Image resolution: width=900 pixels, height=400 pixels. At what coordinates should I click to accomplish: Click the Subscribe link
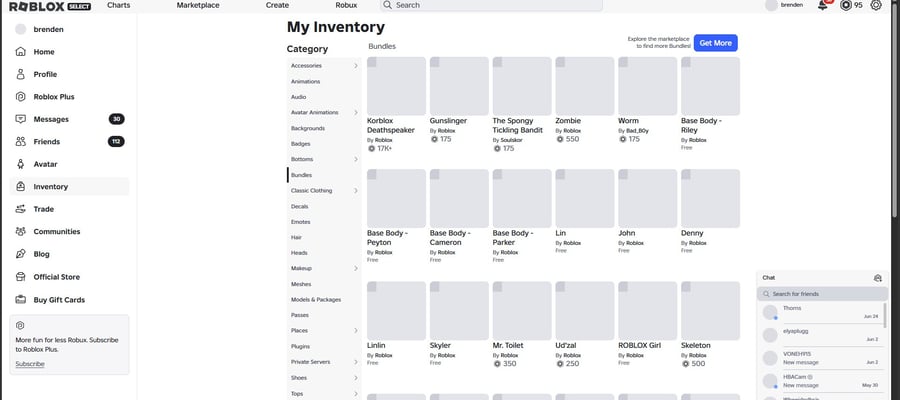tap(30, 364)
